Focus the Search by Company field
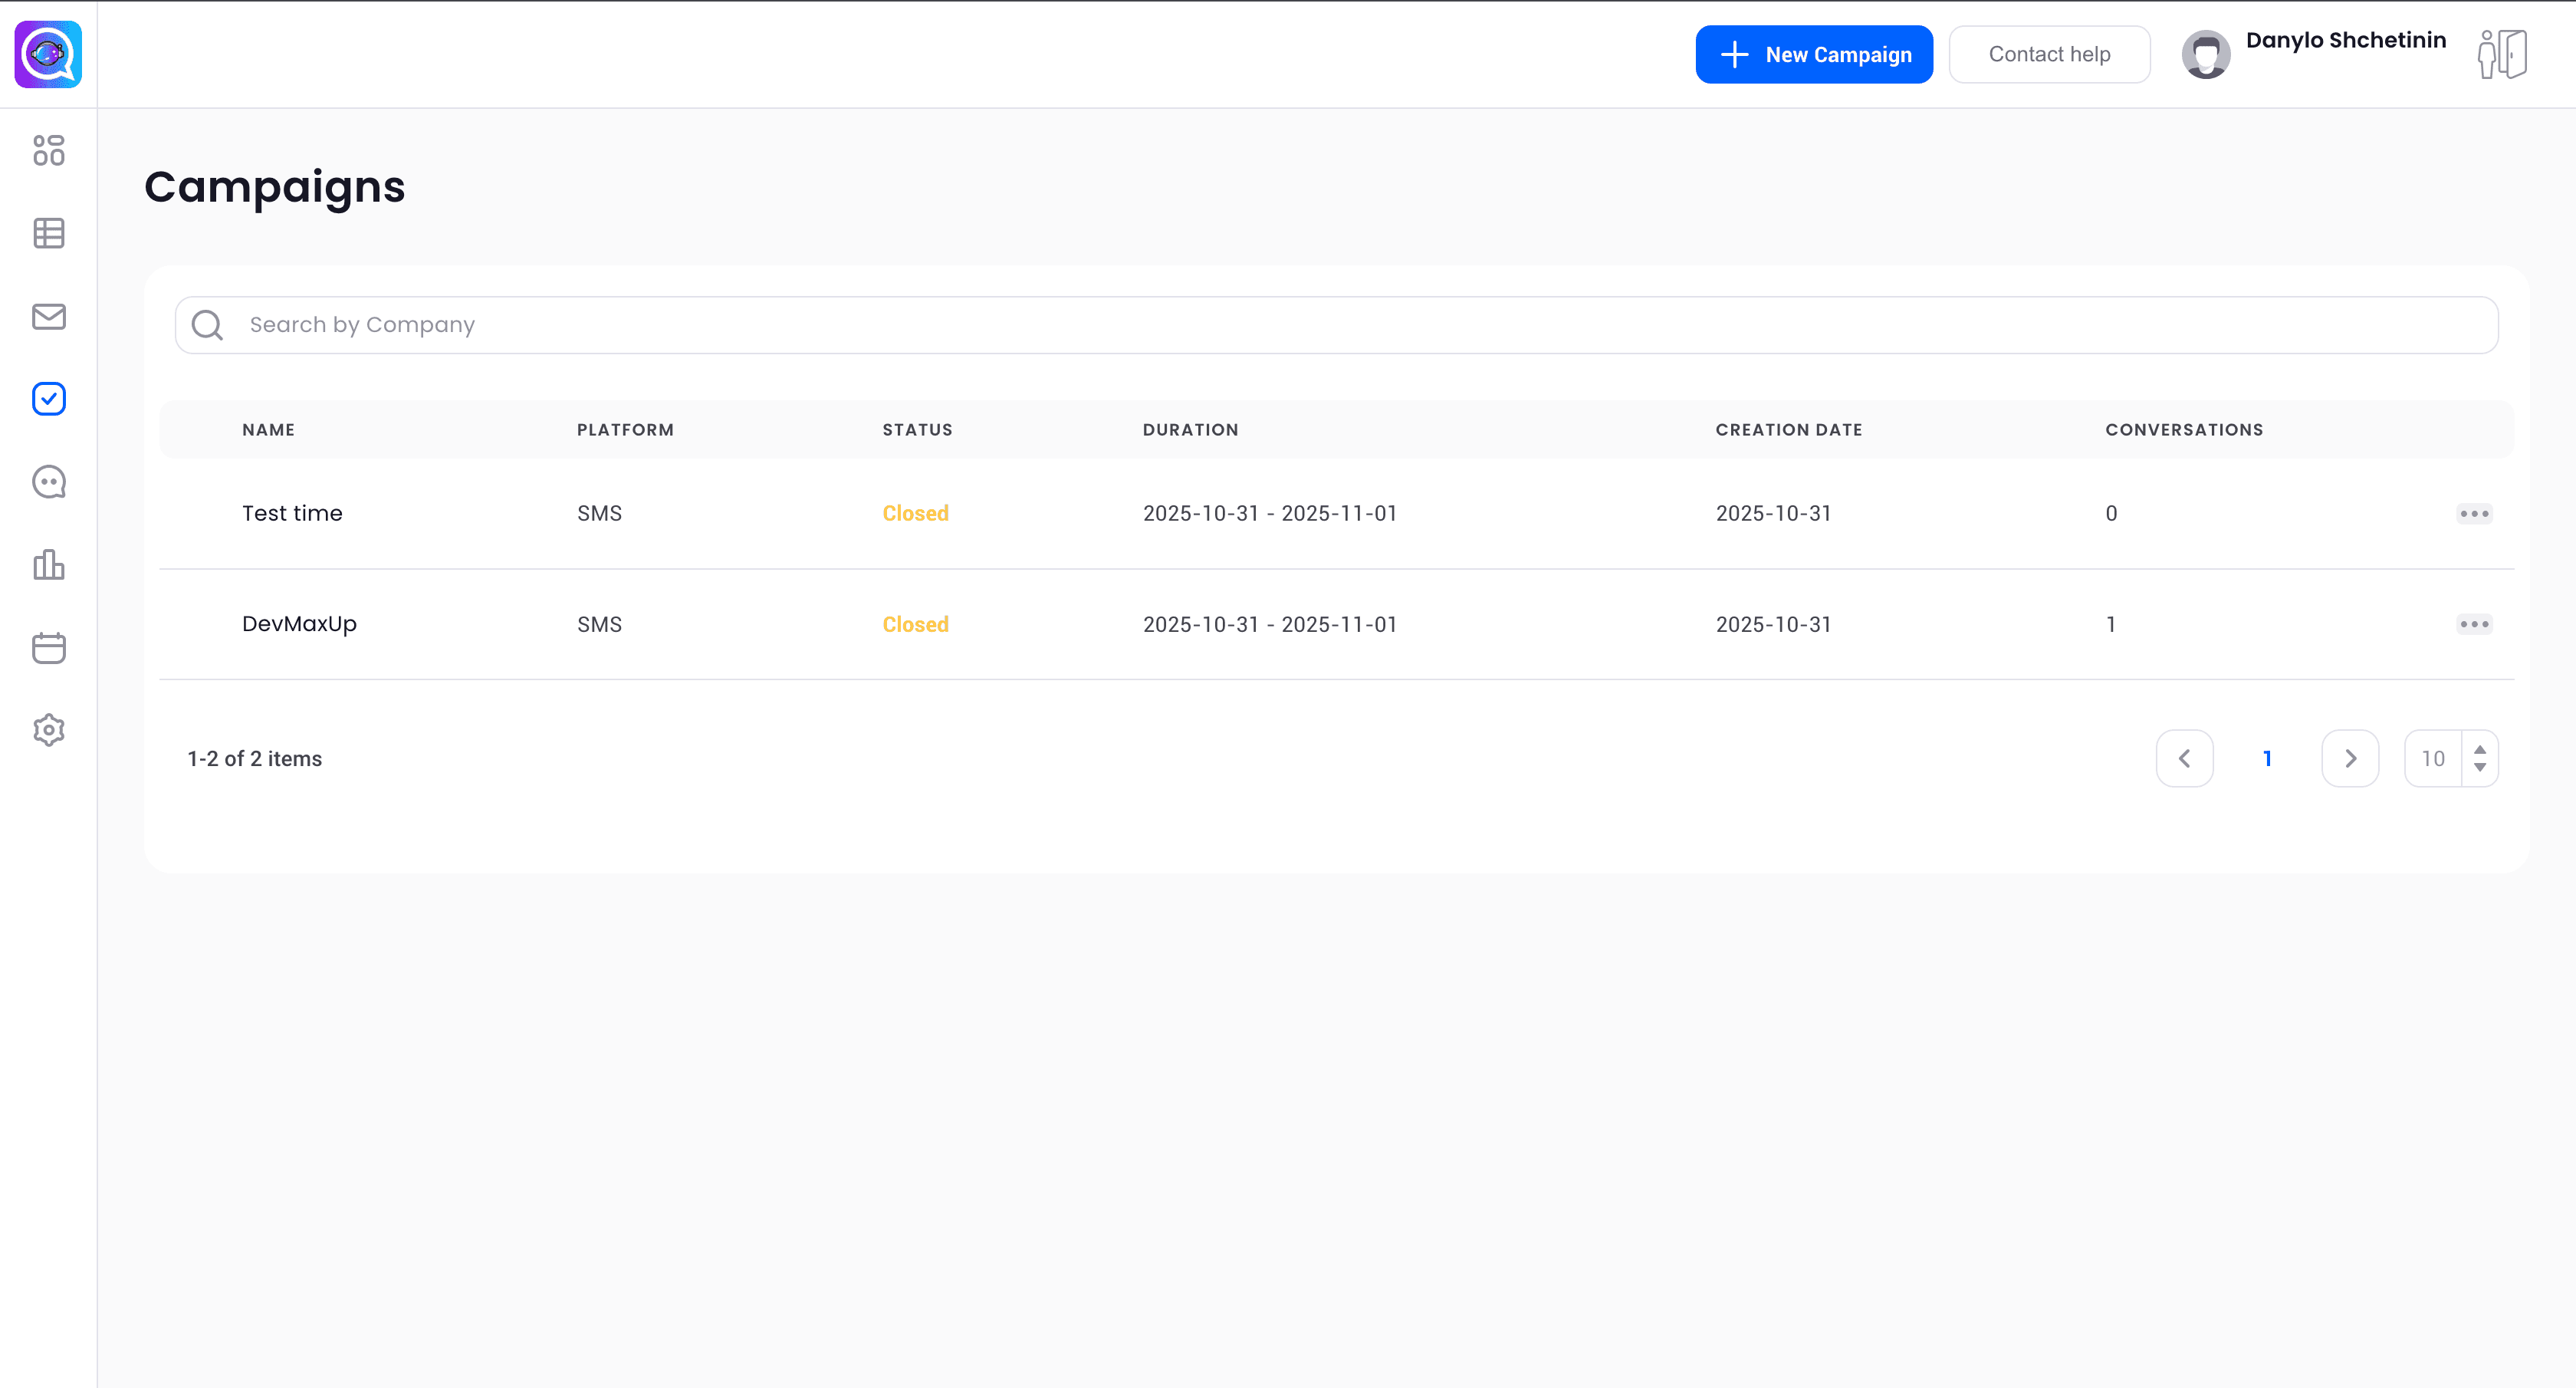 (1336, 325)
